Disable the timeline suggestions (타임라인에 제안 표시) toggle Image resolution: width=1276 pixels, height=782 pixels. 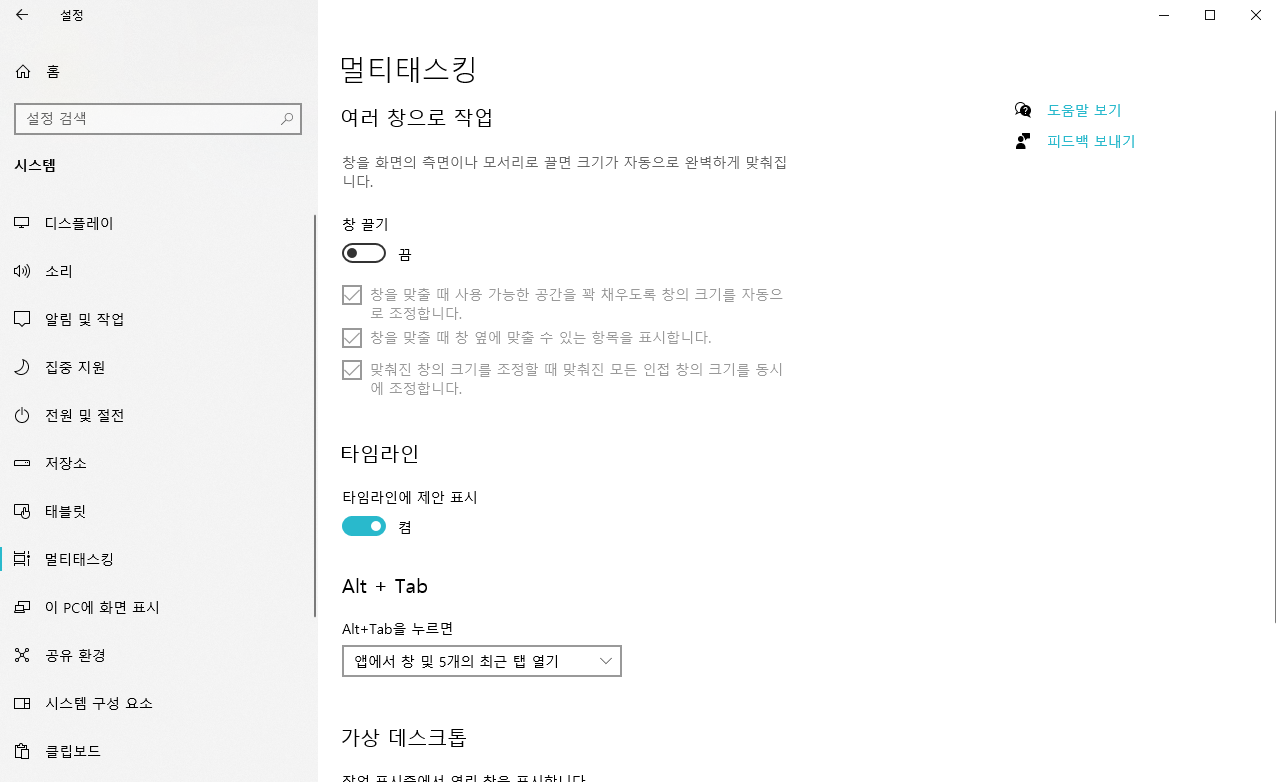pyautogui.click(x=364, y=526)
